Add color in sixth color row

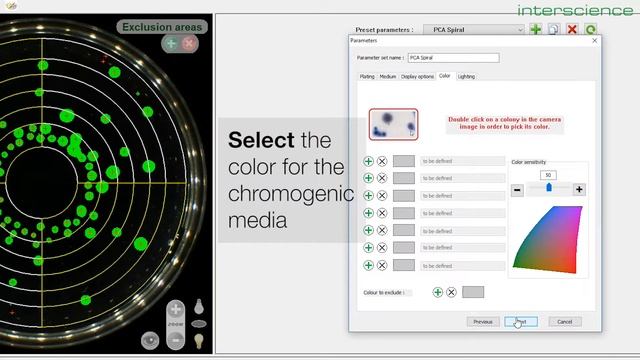368,248
